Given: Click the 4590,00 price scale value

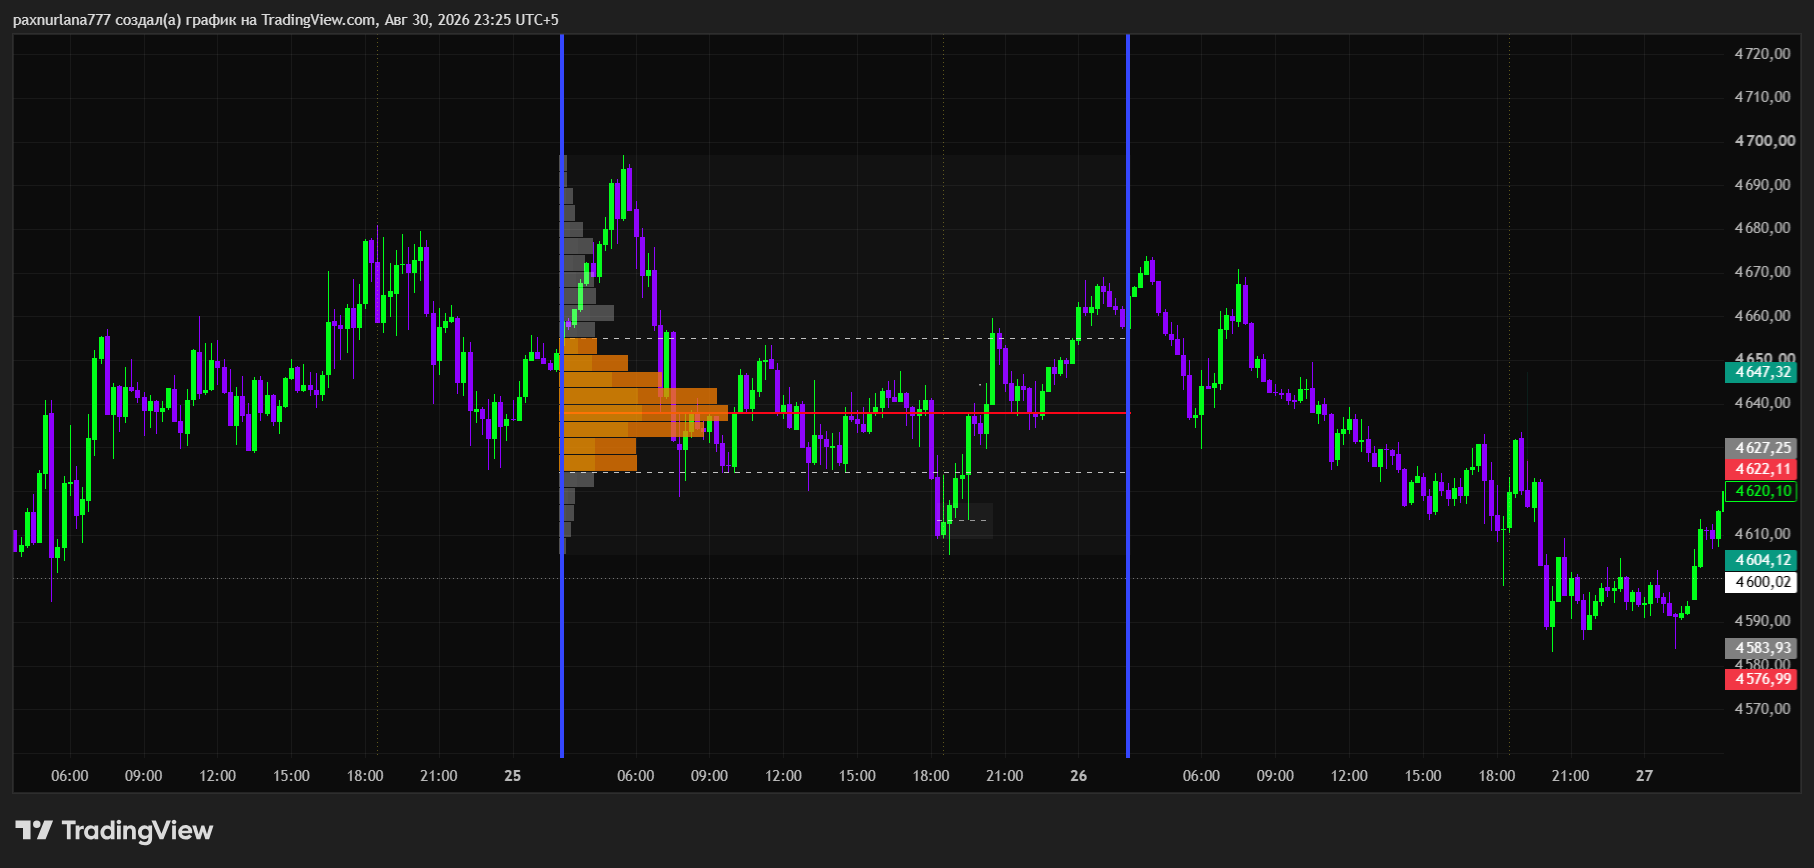Looking at the screenshot, I should tap(1762, 621).
